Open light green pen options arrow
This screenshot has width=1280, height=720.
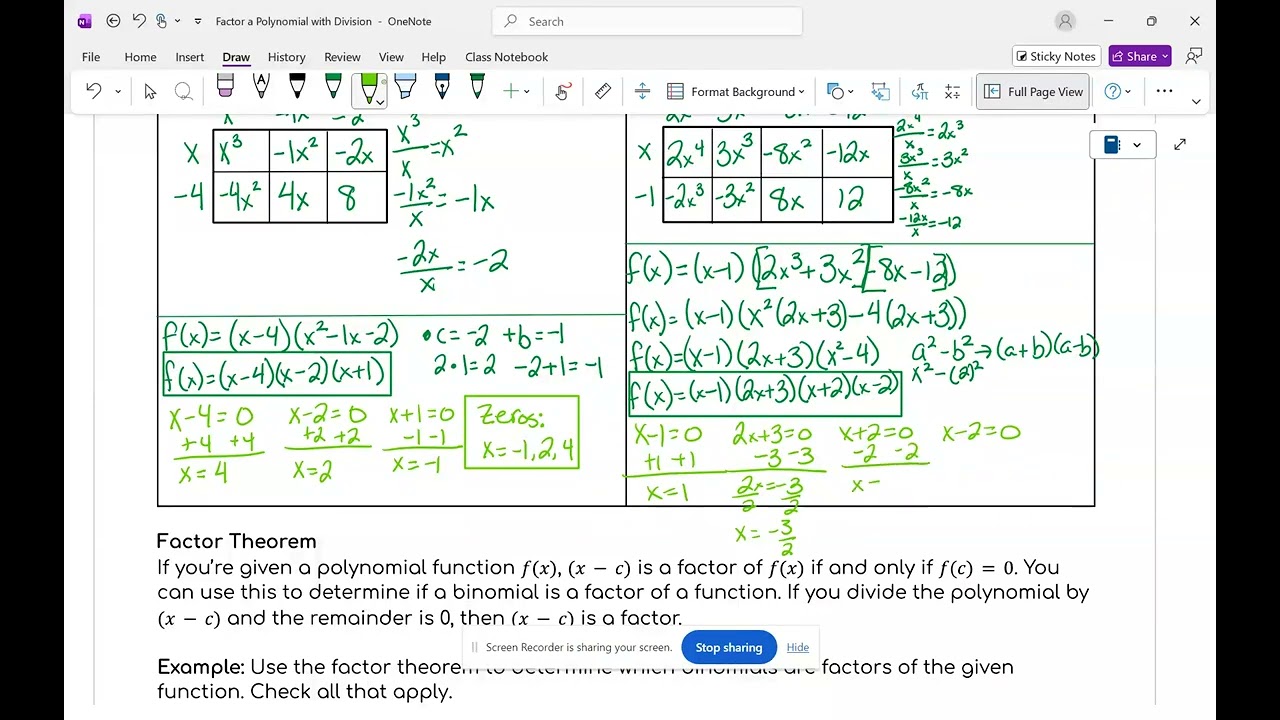tap(380, 102)
